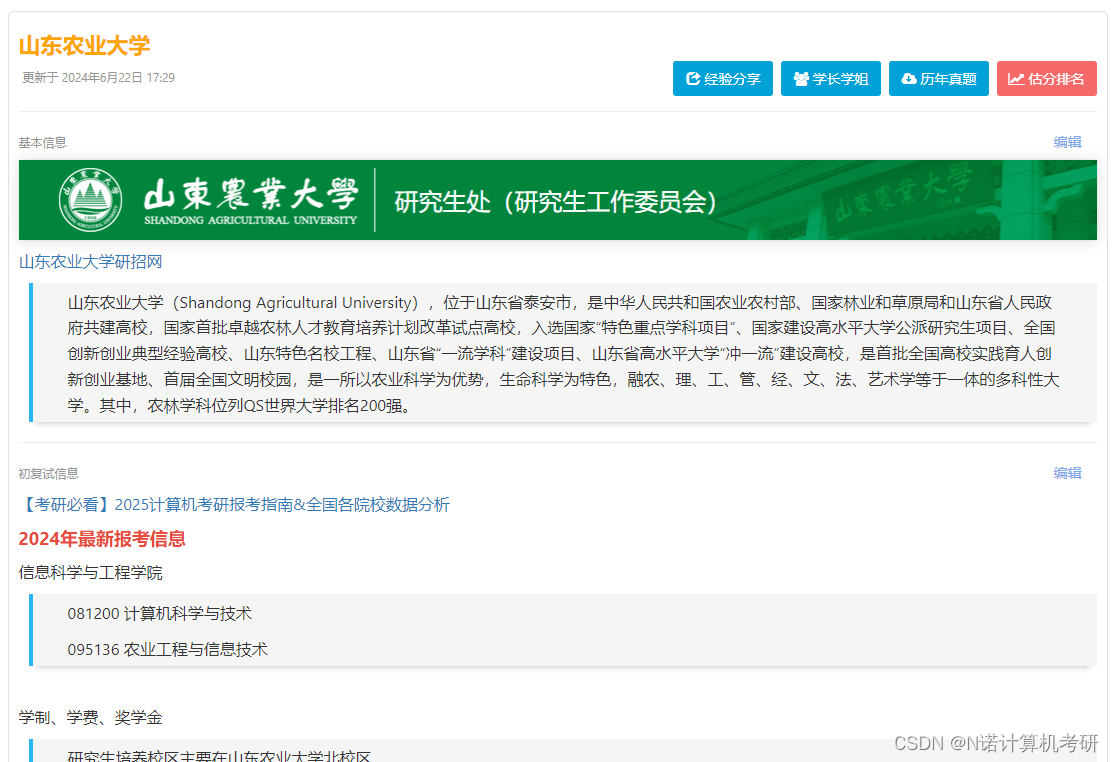Screen dimensions: 1114x762
Task: Open the red 估分排名 button
Action: 1047,79
